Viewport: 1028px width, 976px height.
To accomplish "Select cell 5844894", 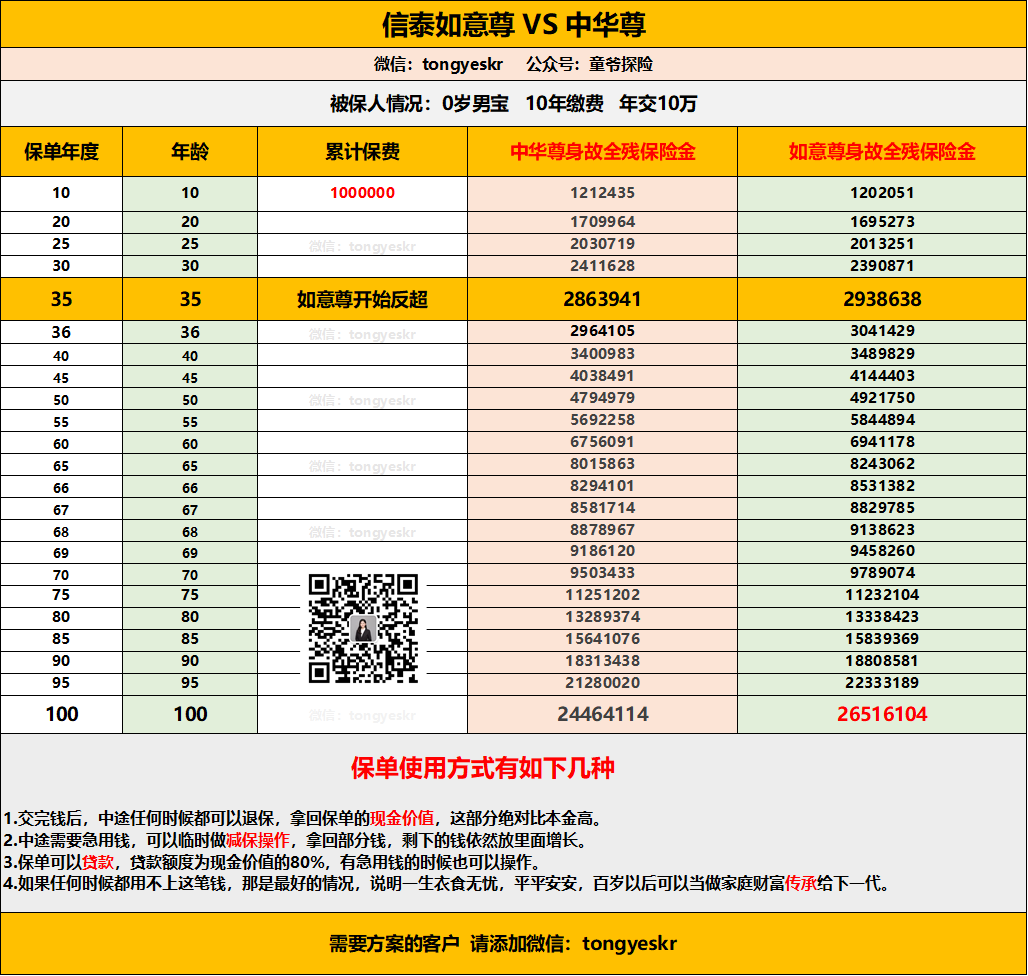I will [x=882, y=420].
